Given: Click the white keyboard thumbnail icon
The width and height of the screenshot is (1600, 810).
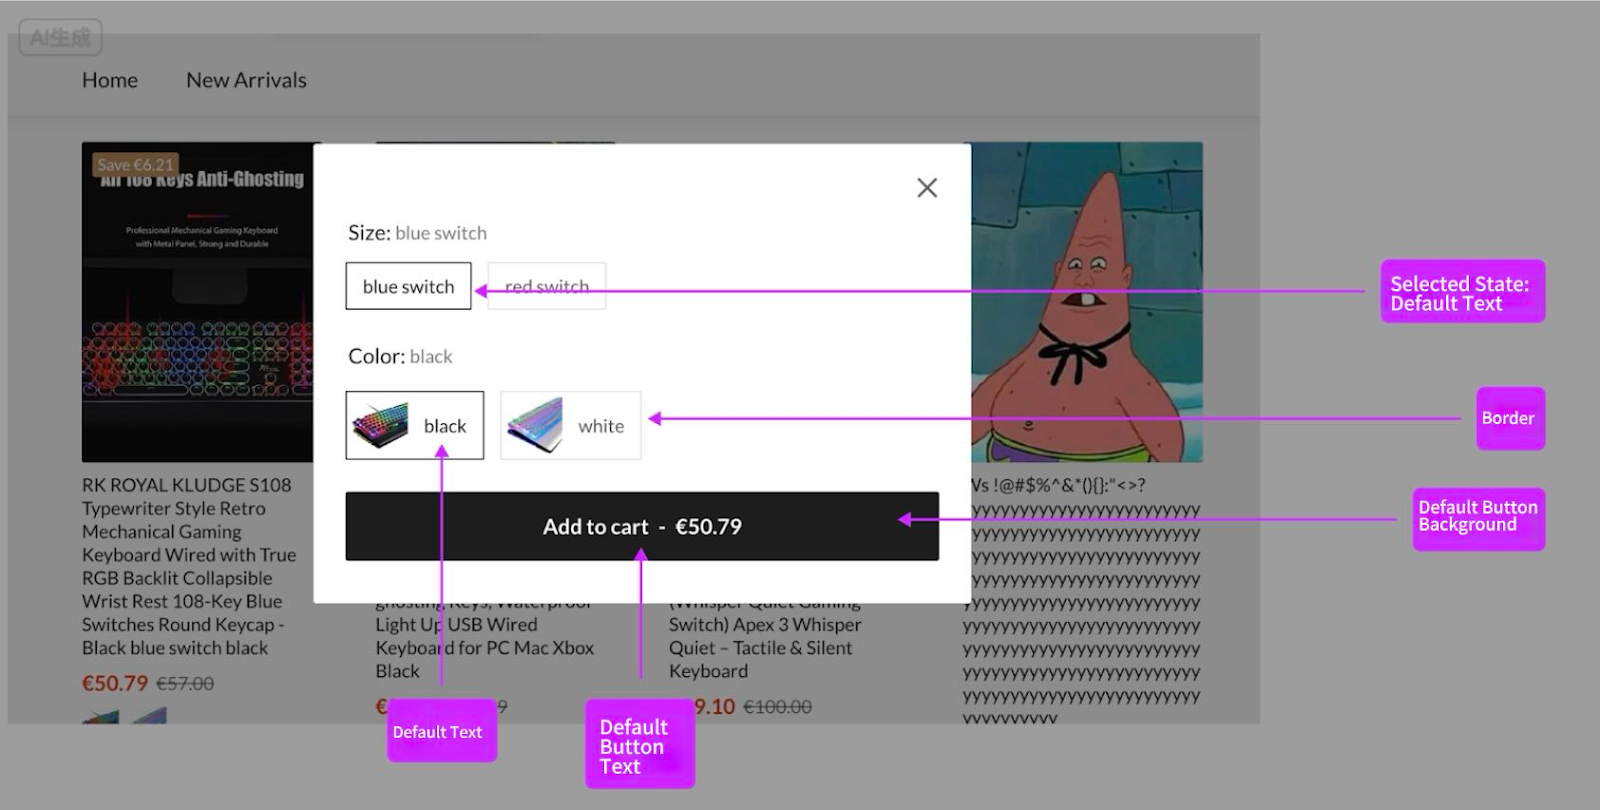Looking at the screenshot, I should (x=535, y=426).
